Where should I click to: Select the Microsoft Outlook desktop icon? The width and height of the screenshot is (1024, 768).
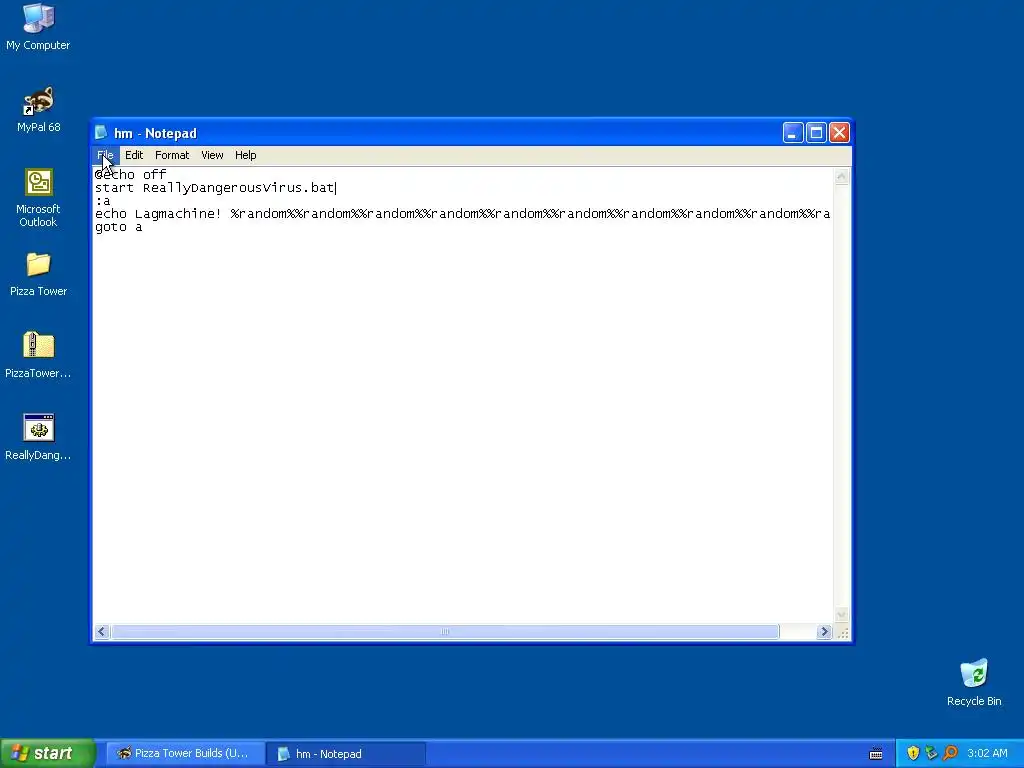pyautogui.click(x=38, y=198)
